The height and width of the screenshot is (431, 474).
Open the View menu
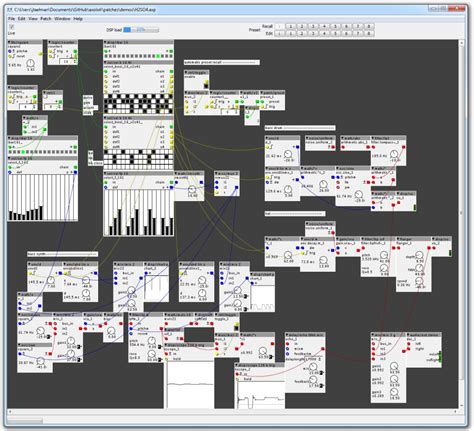[33, 19]
